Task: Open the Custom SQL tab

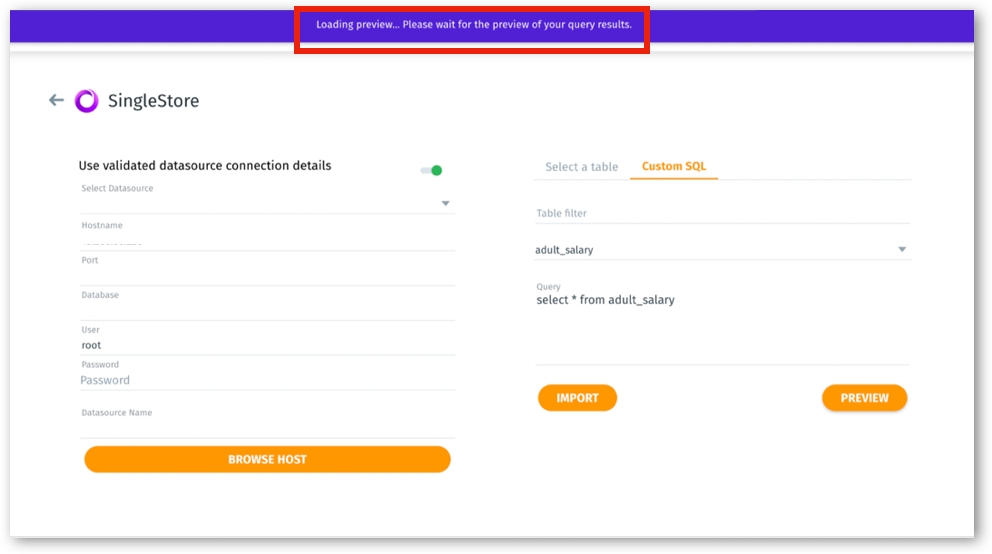Action: click(674, 167)
